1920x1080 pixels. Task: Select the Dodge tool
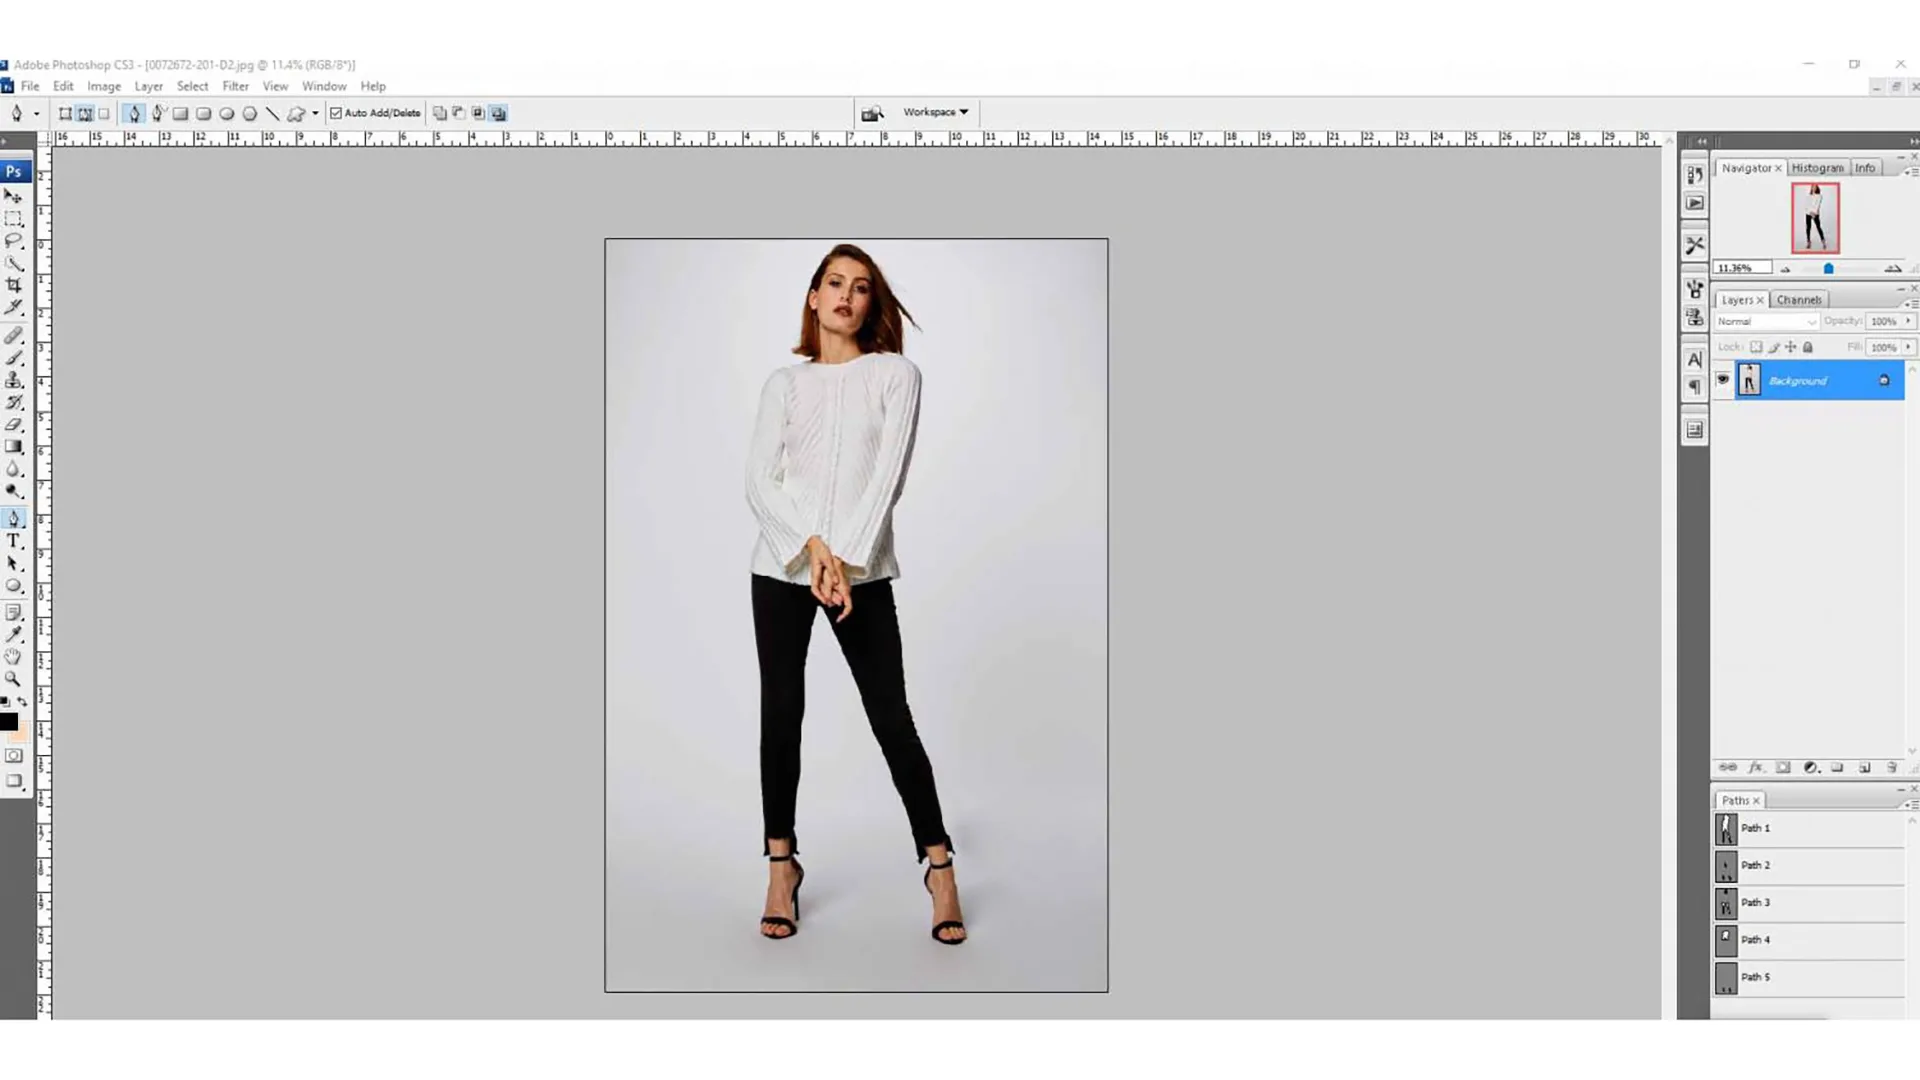pos(13,491)
